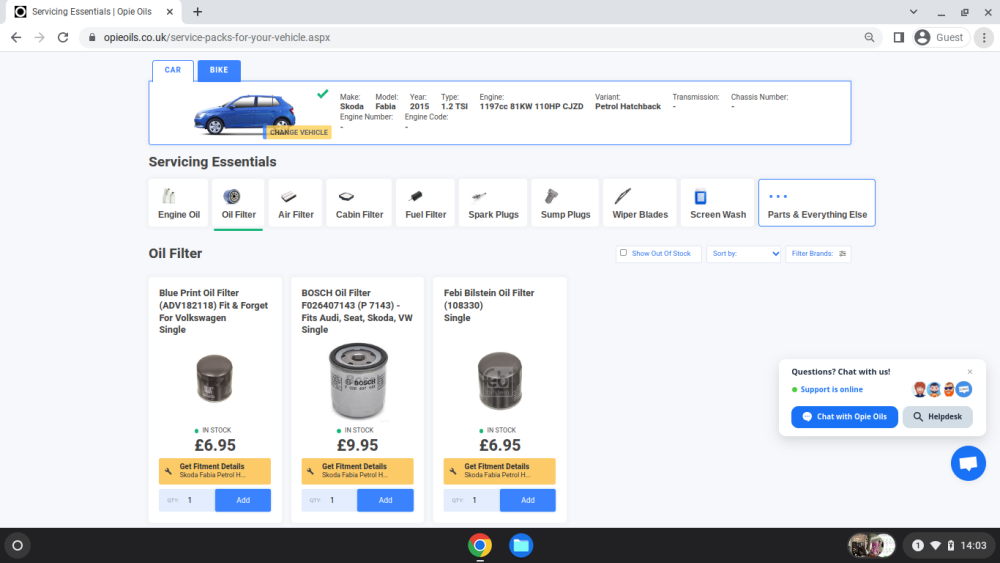This screenshot has width=1000, height=563.
Task: Open the Cabin Filter category
Action: pos(359,203)
